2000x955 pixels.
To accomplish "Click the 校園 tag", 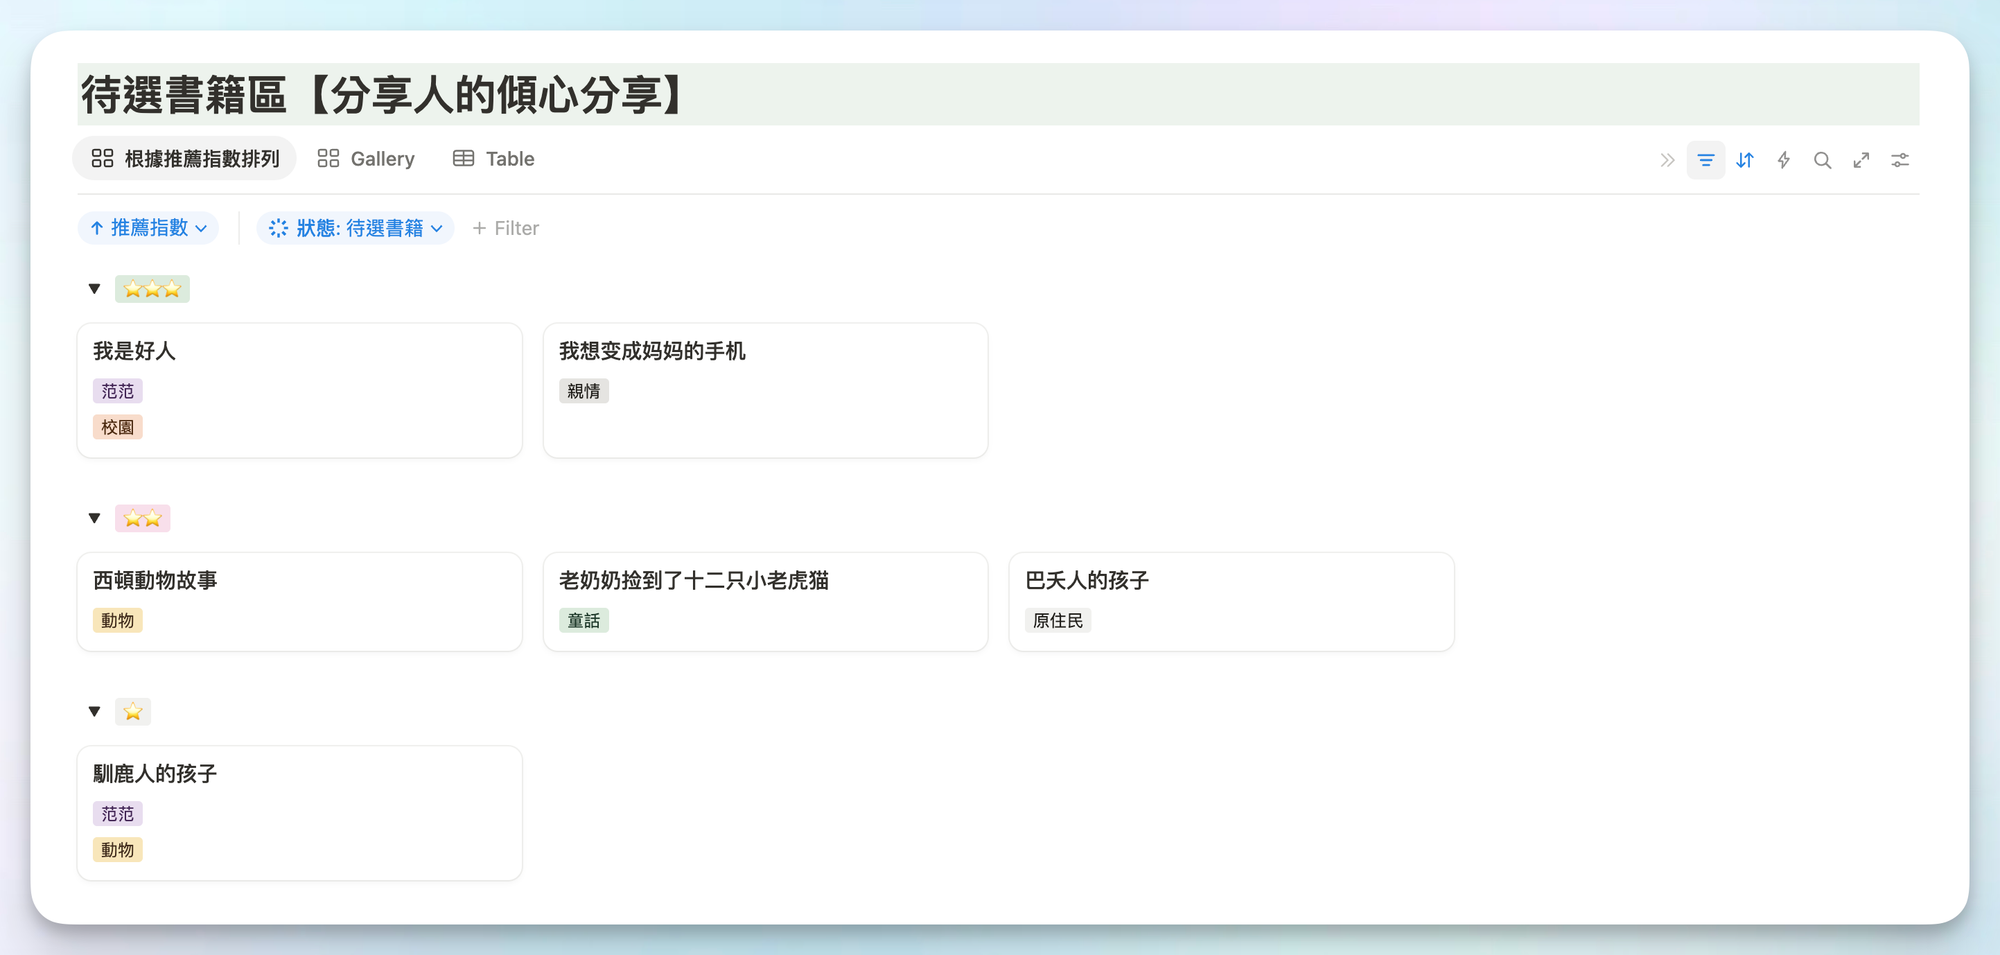I will (118, 427).
